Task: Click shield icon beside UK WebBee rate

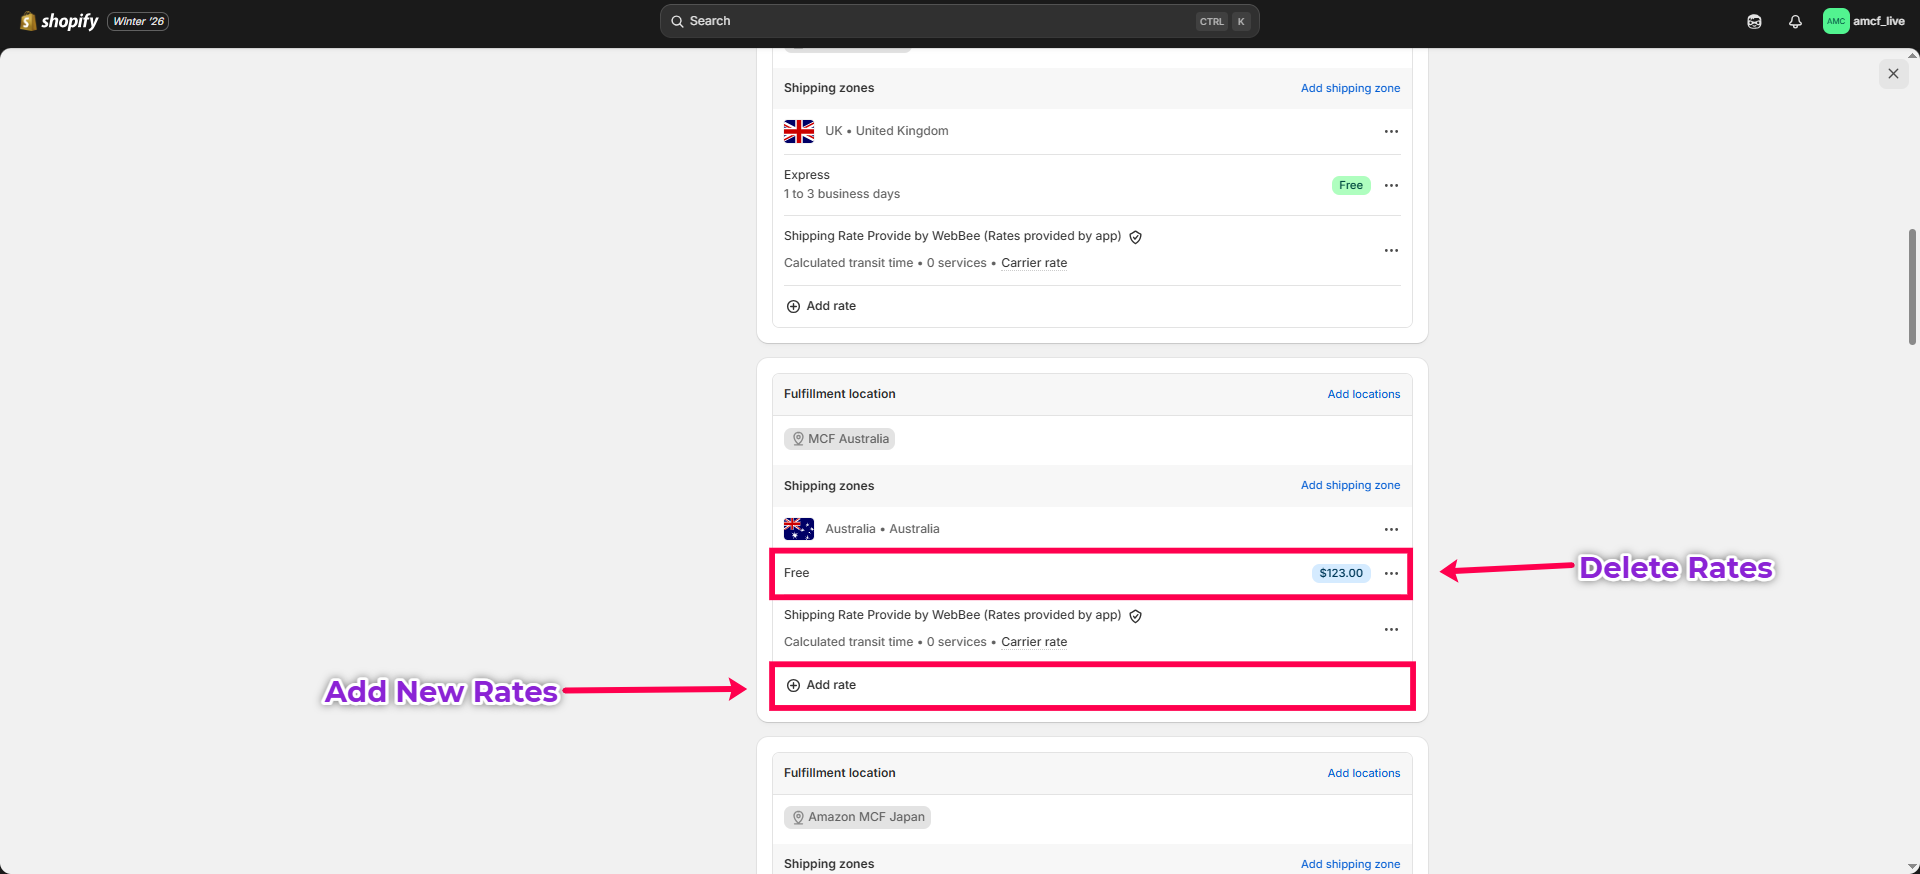Action: (1135, 237)
